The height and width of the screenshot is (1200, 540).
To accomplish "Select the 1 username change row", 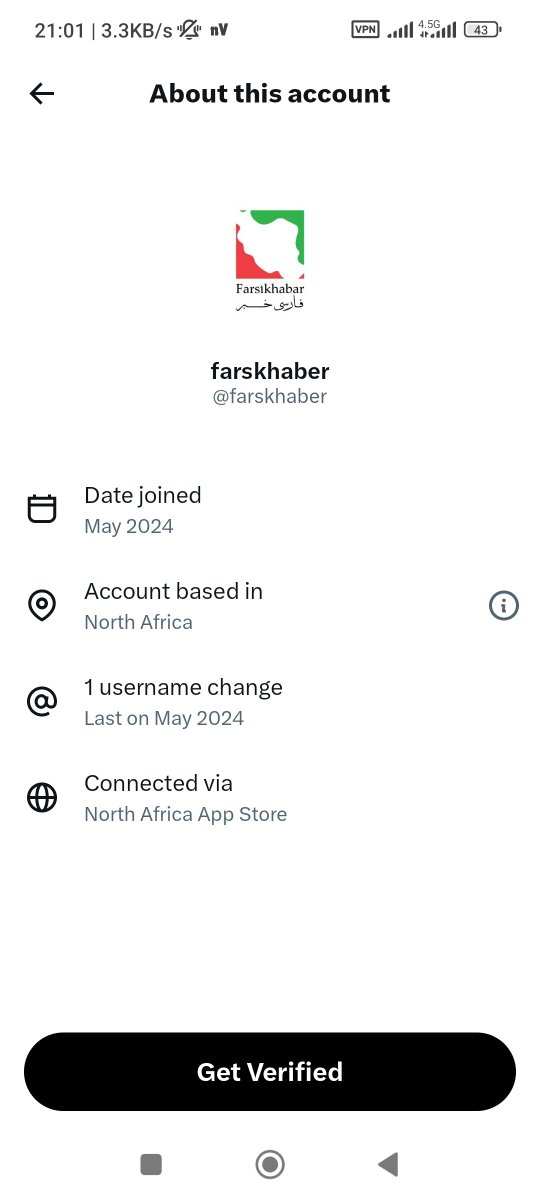I will (x=270, y=702).
